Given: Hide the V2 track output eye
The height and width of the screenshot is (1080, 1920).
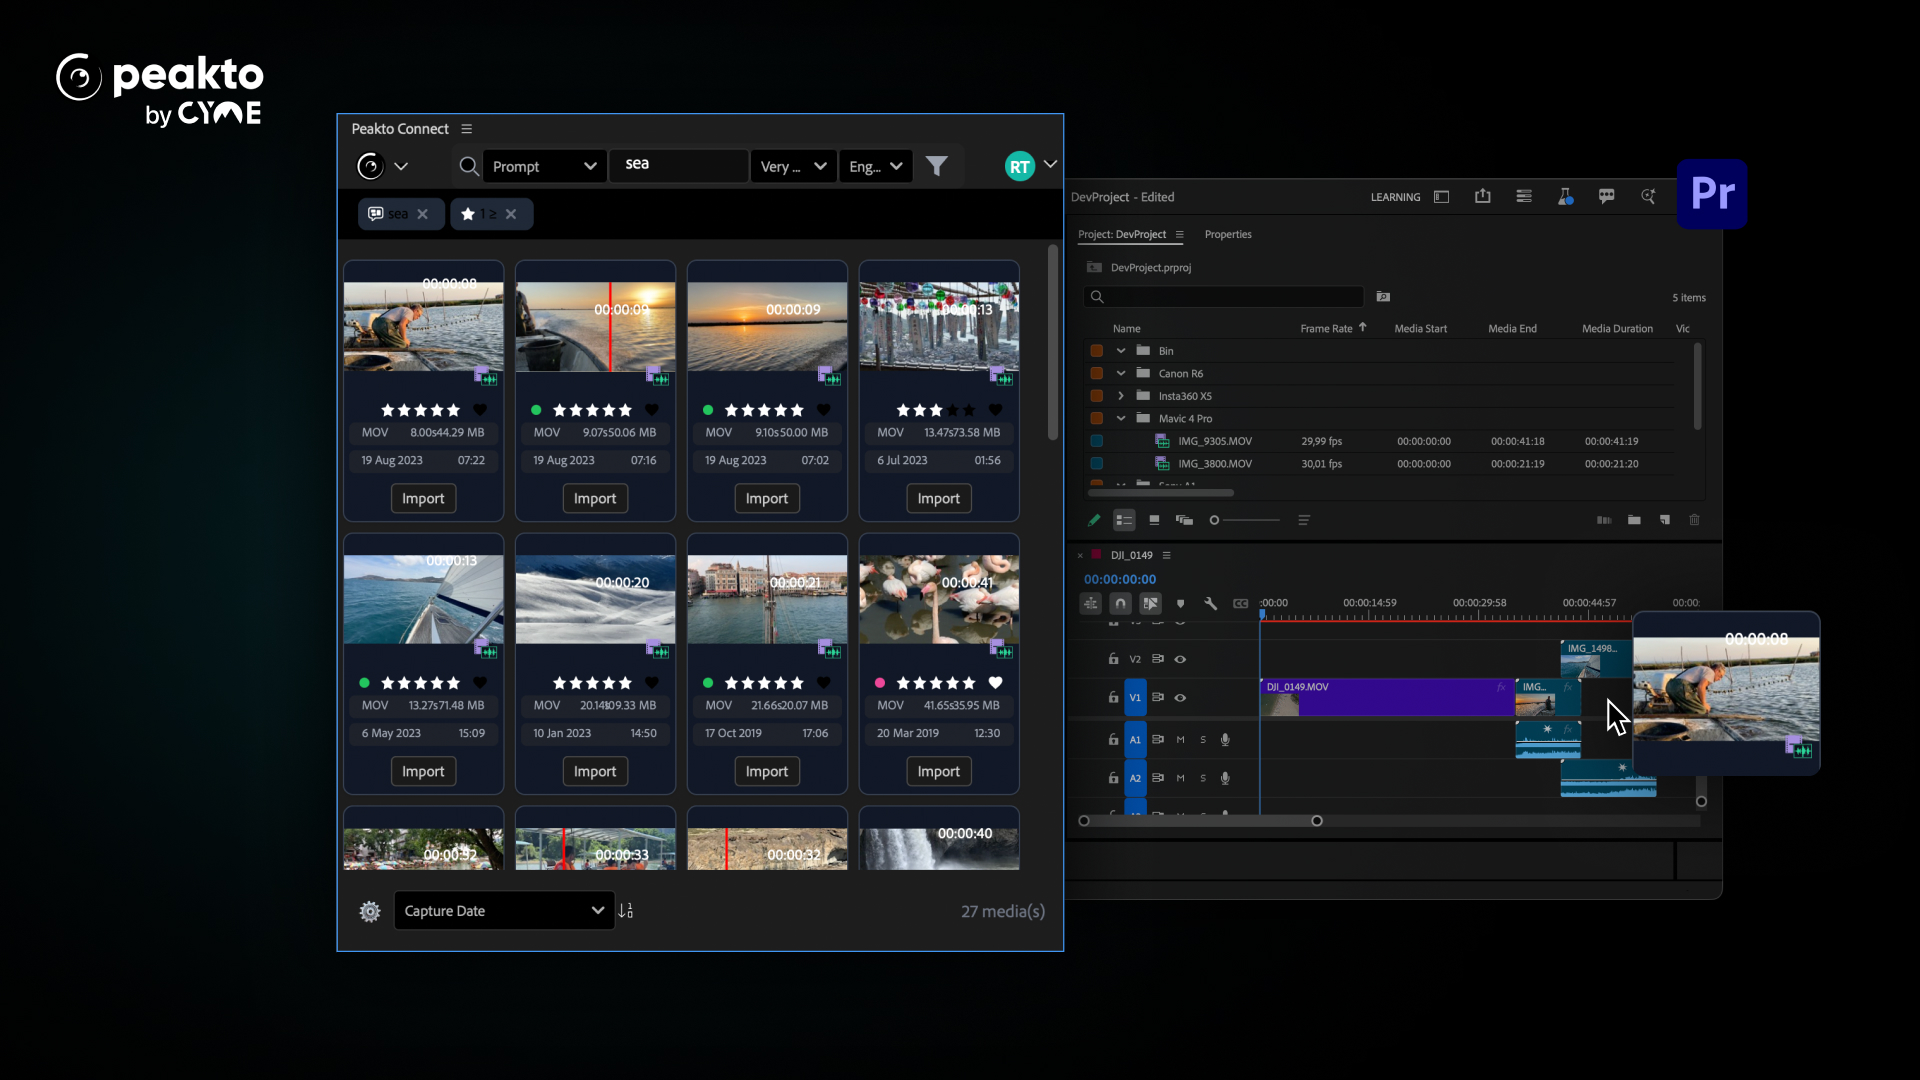Looking at the screenshot, I should click(x=1180, y=659).
